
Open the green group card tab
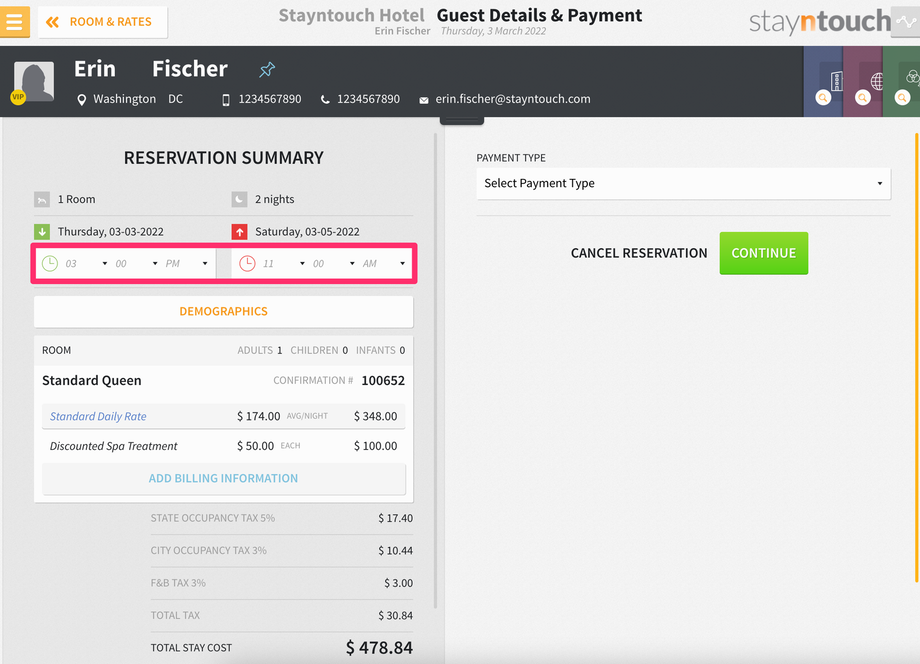[901, 82]
